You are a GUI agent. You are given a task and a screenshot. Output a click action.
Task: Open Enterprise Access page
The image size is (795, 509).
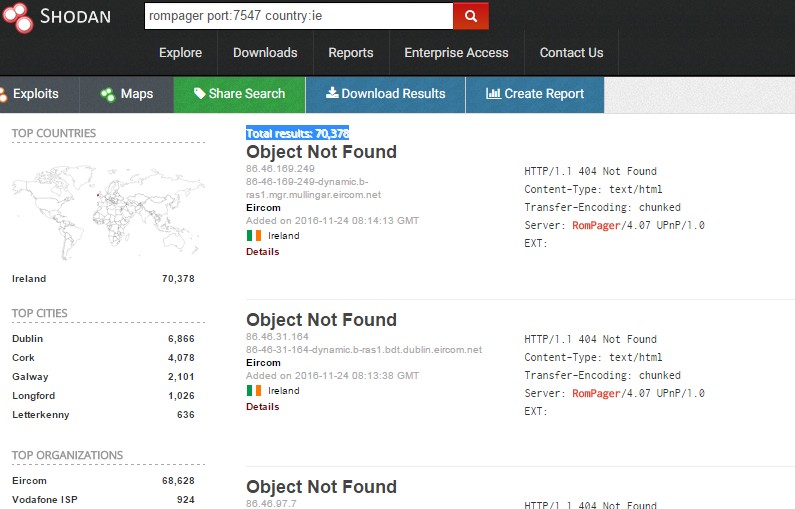456,53
